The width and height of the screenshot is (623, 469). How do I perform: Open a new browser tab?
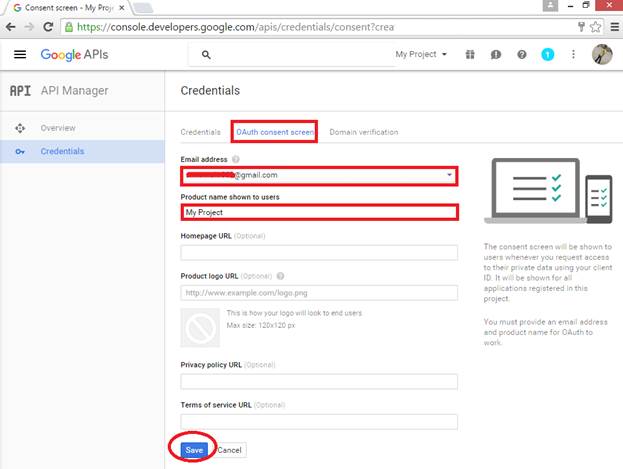[x=142, y=8]
